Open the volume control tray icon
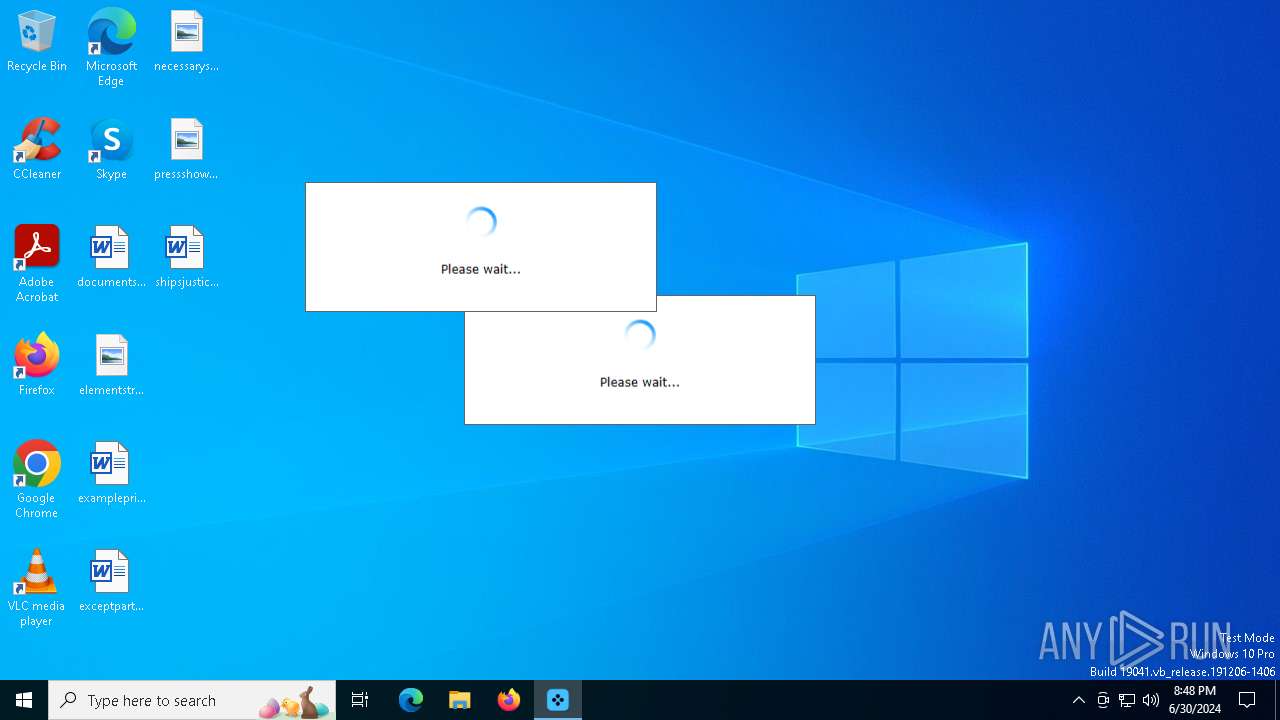This screenshot has width=1280, height=720. pyautogui.click(x=1151, y=700)
